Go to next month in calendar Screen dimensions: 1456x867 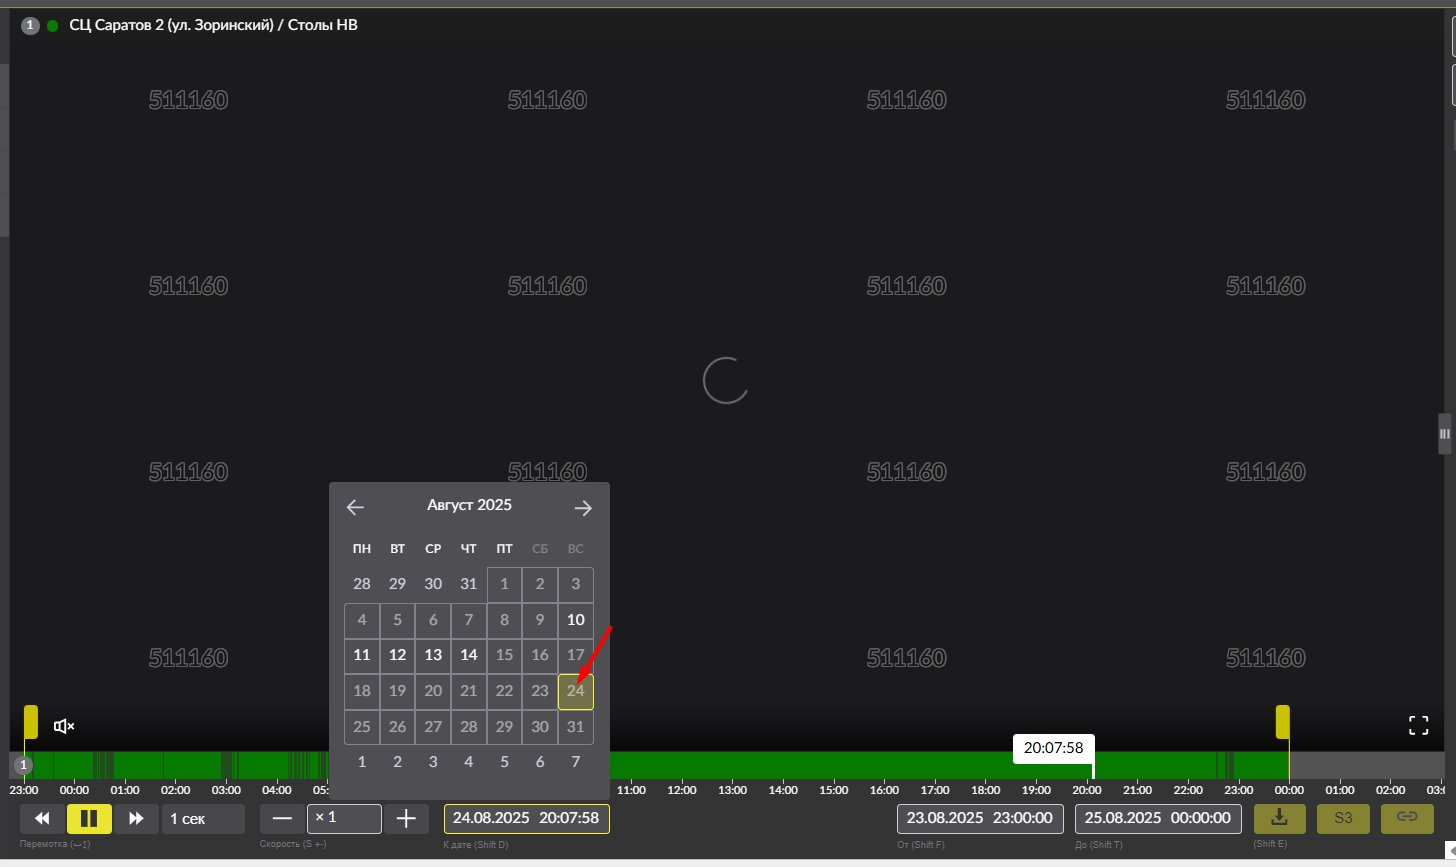point(583,508)
